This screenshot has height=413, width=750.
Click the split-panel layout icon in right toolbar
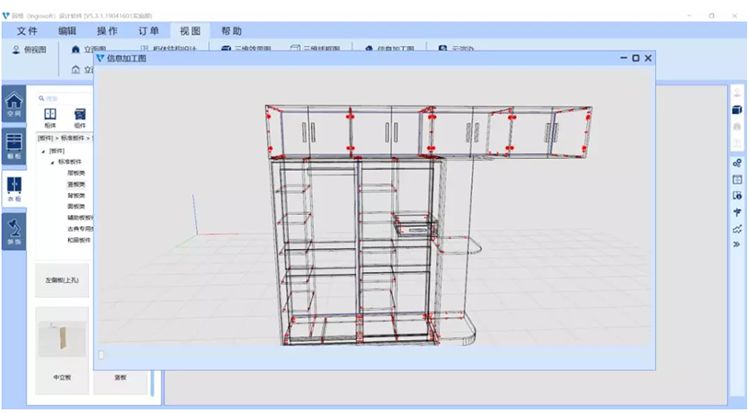(737, 179)
